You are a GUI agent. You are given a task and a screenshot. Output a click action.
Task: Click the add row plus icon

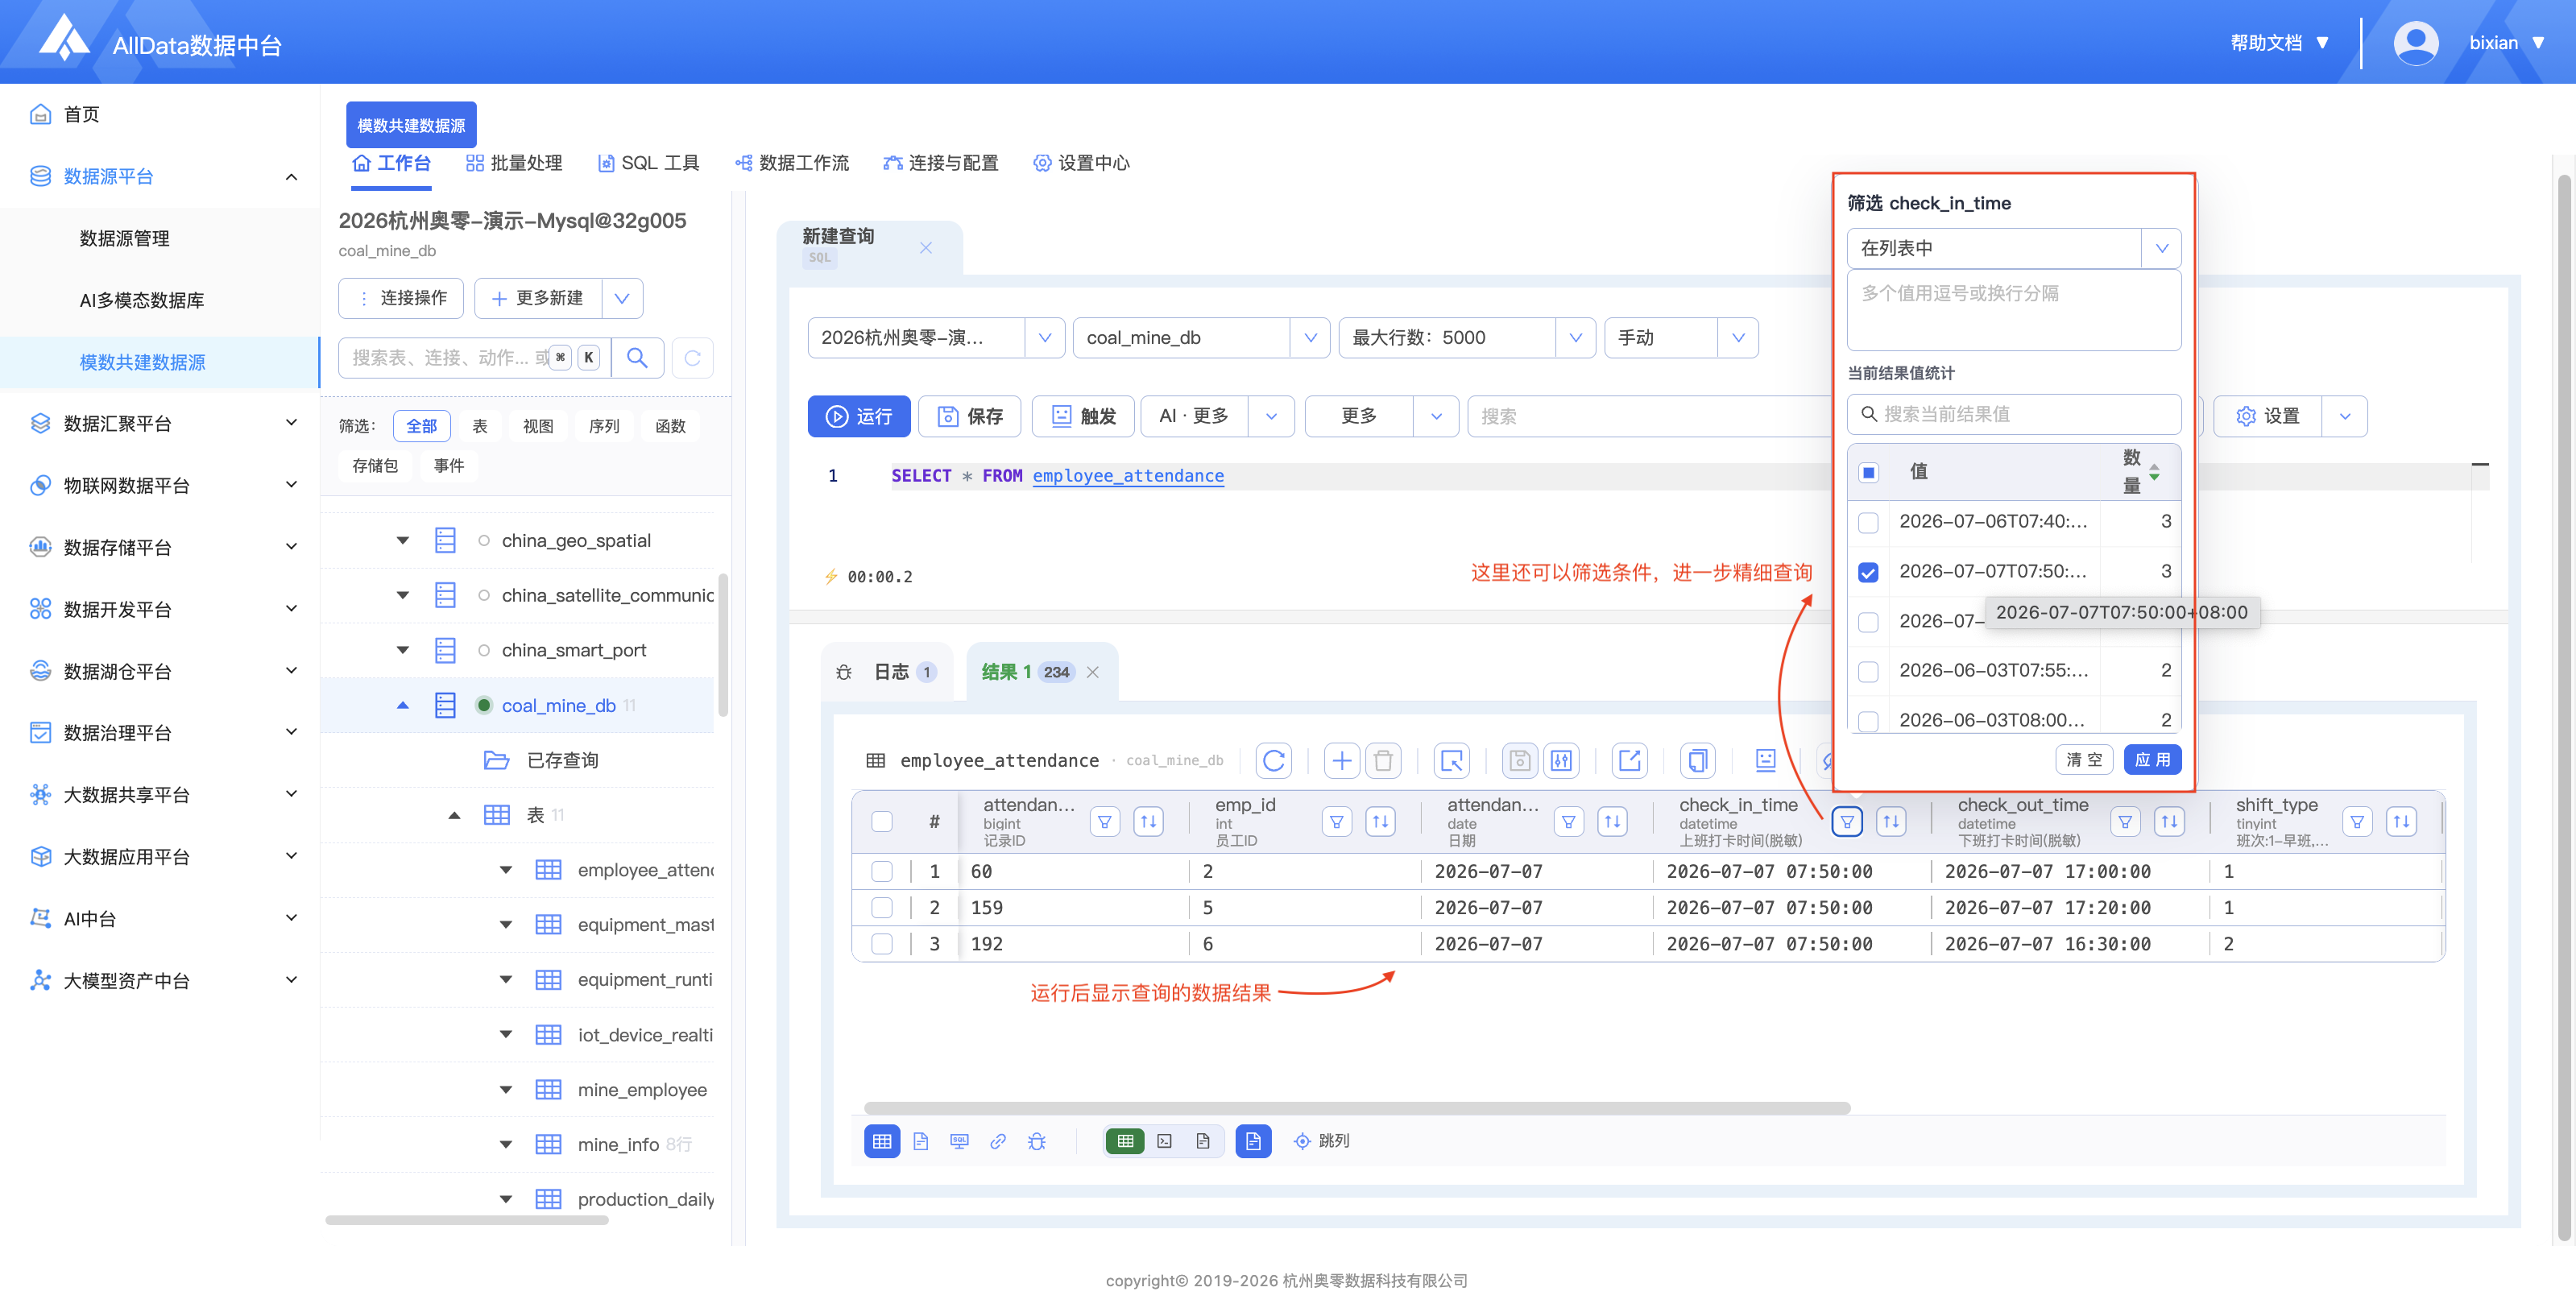[x=1341, y=760]
